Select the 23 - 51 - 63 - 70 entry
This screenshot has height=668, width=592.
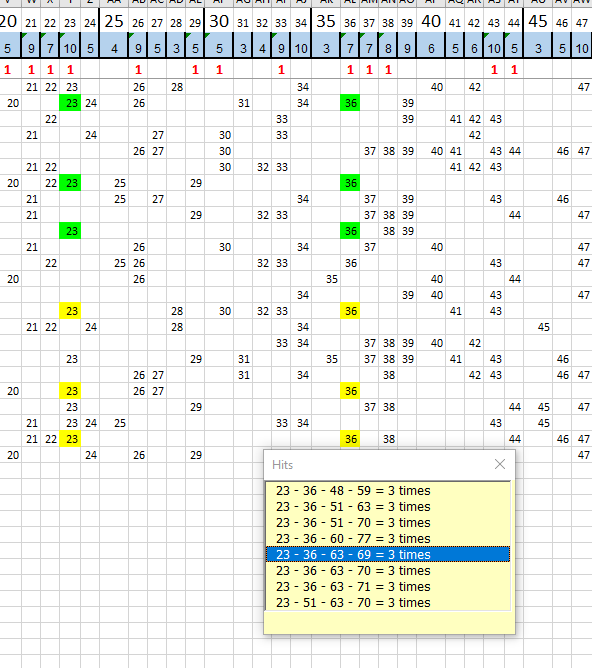click(x=388, y=603)
